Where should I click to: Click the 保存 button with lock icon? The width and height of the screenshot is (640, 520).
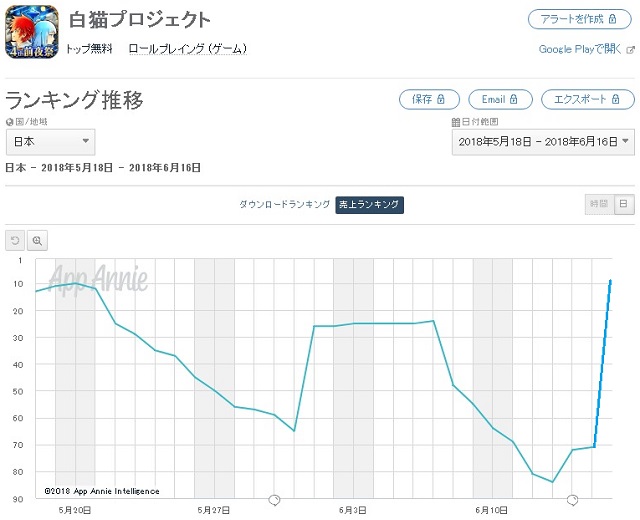[x=429, y=99]
